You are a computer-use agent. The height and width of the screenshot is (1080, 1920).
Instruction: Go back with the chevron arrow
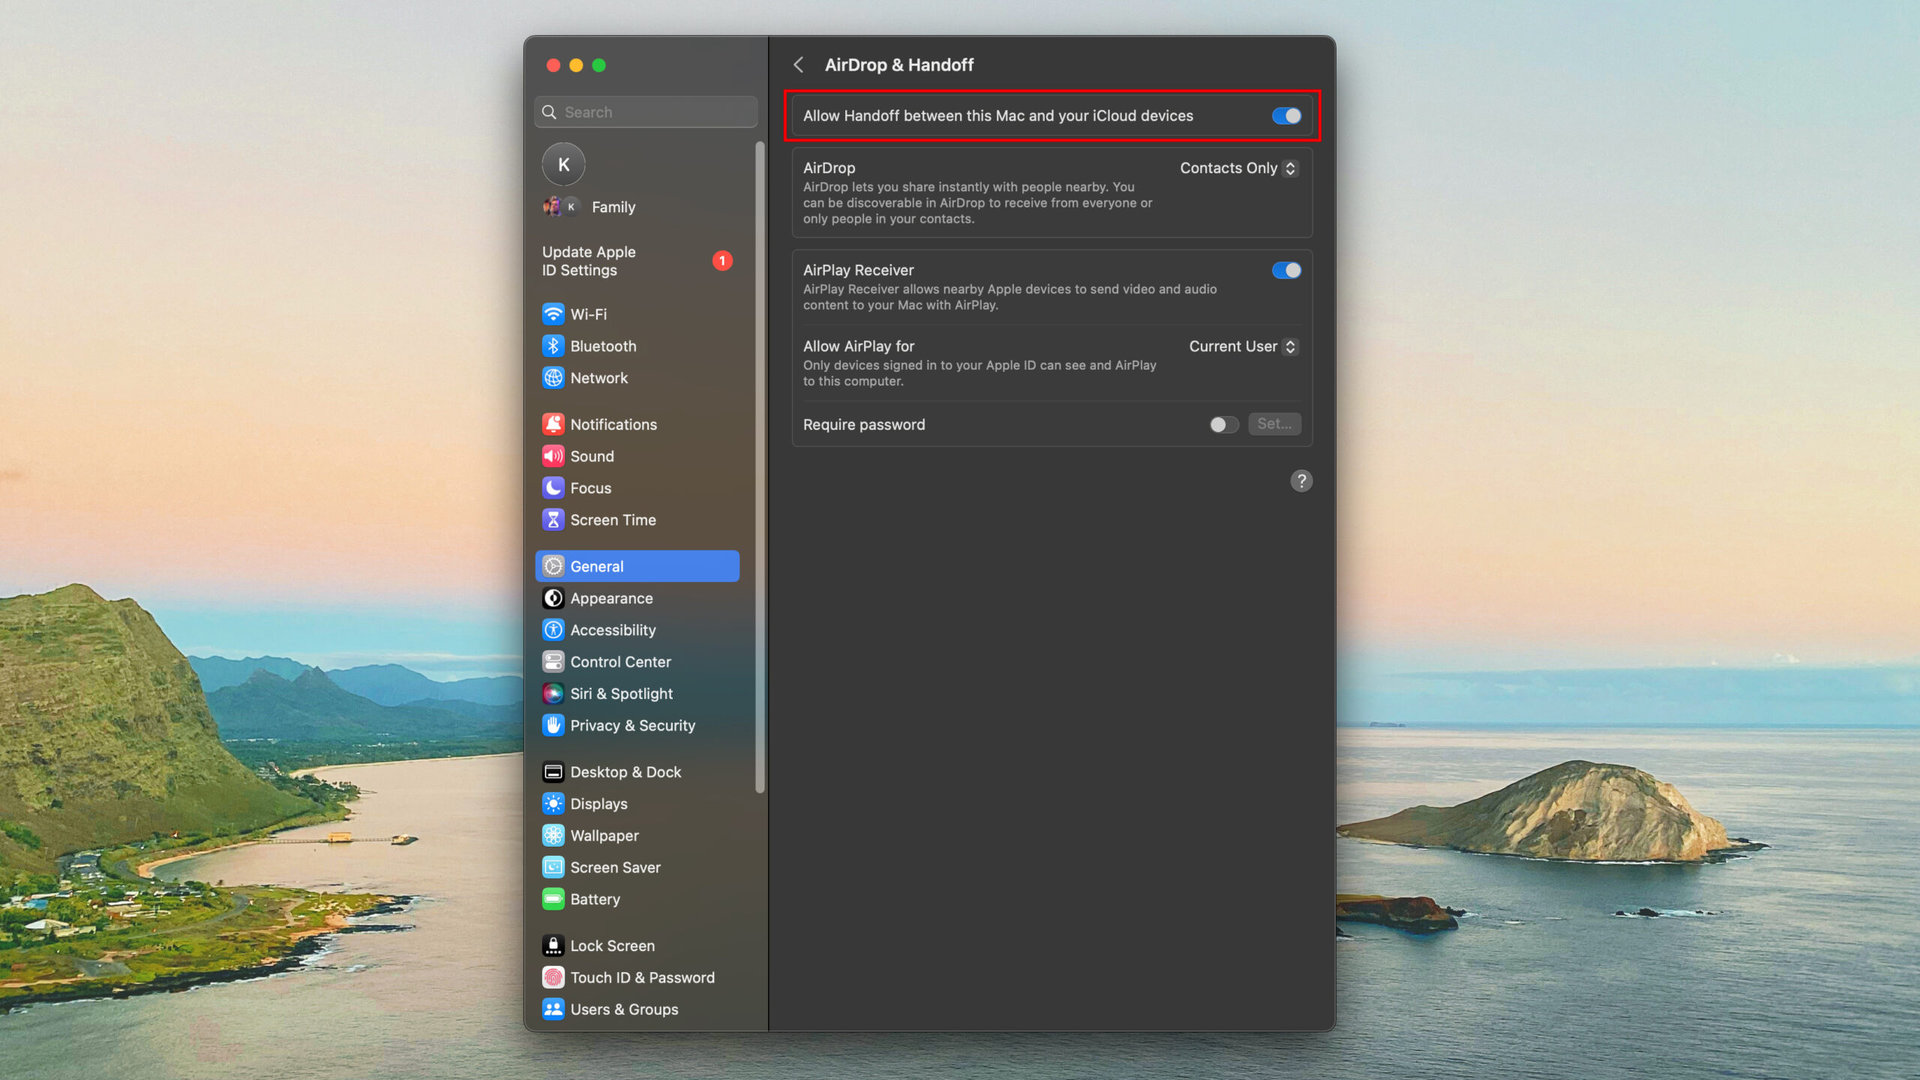[798, 65]
